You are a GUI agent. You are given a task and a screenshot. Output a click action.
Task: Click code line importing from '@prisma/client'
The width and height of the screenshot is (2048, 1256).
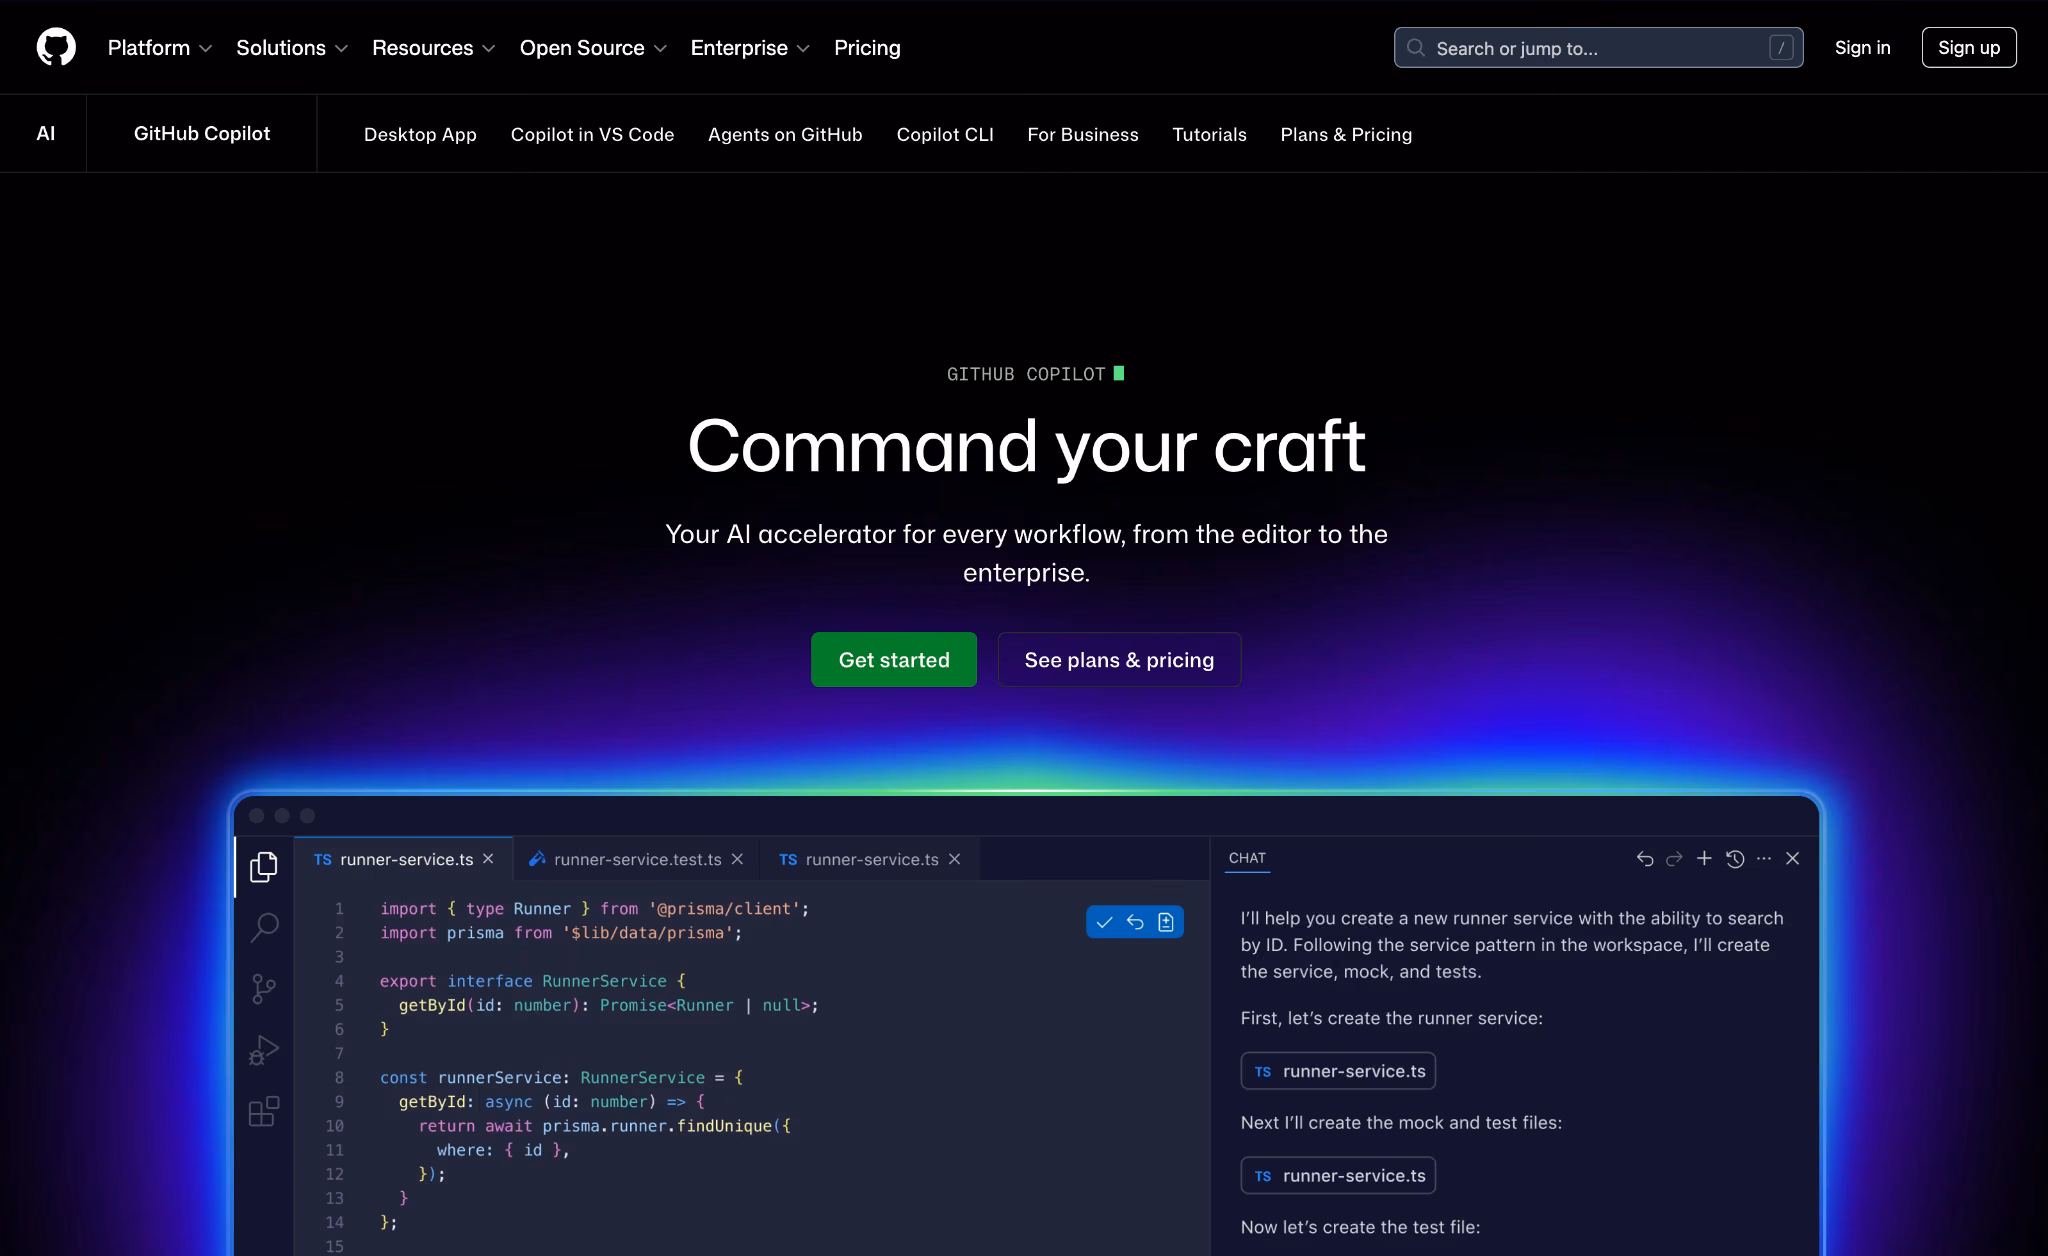[x=594, y=909]
